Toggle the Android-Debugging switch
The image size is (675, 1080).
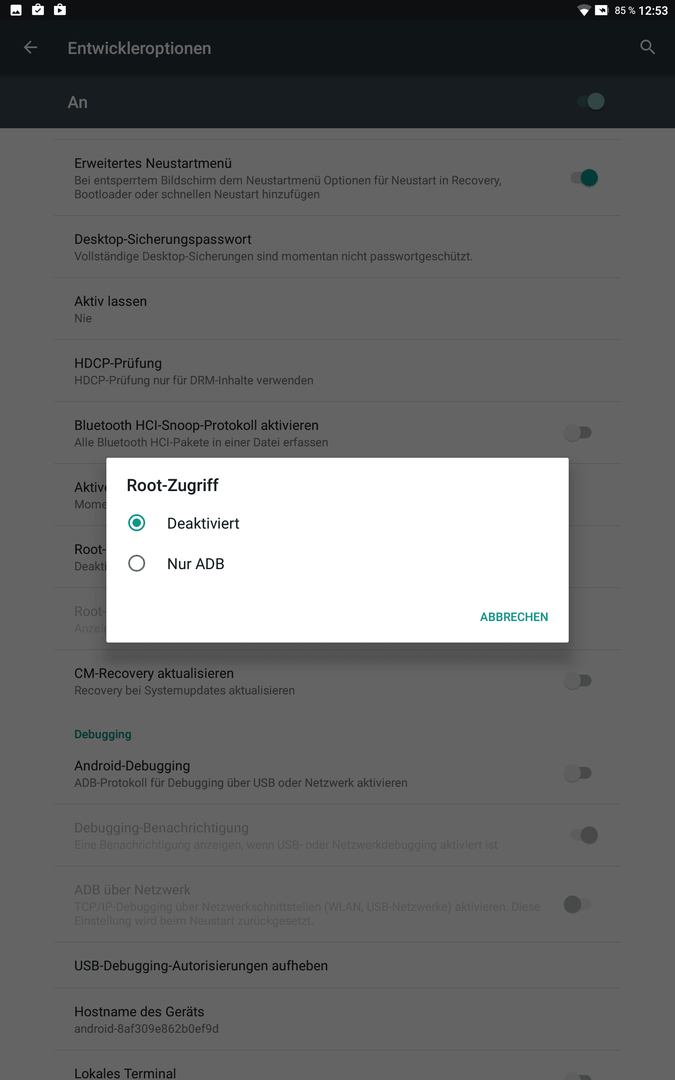[x=578, y=773]
